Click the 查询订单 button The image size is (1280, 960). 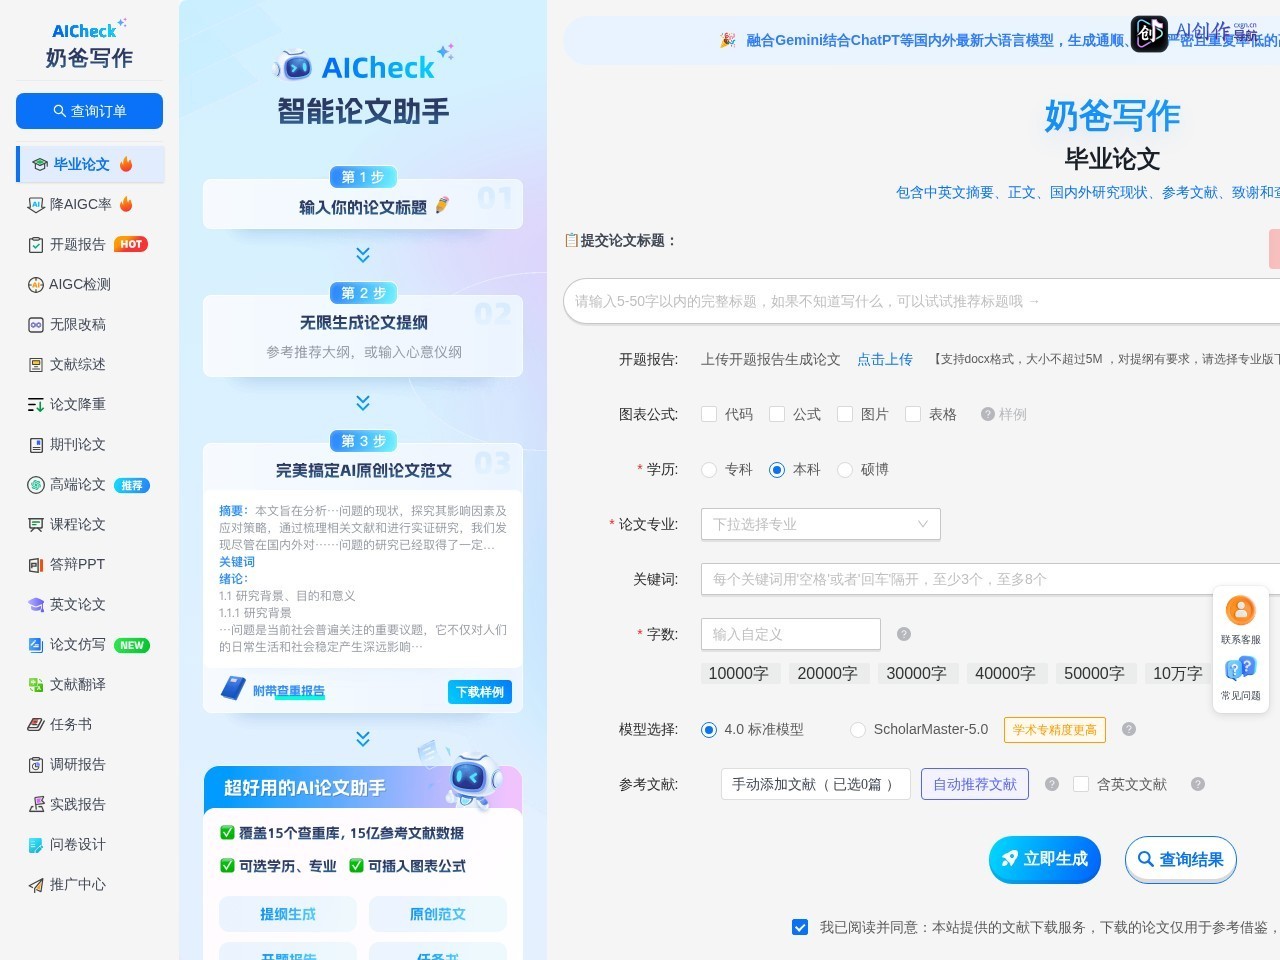pos(89,111)
